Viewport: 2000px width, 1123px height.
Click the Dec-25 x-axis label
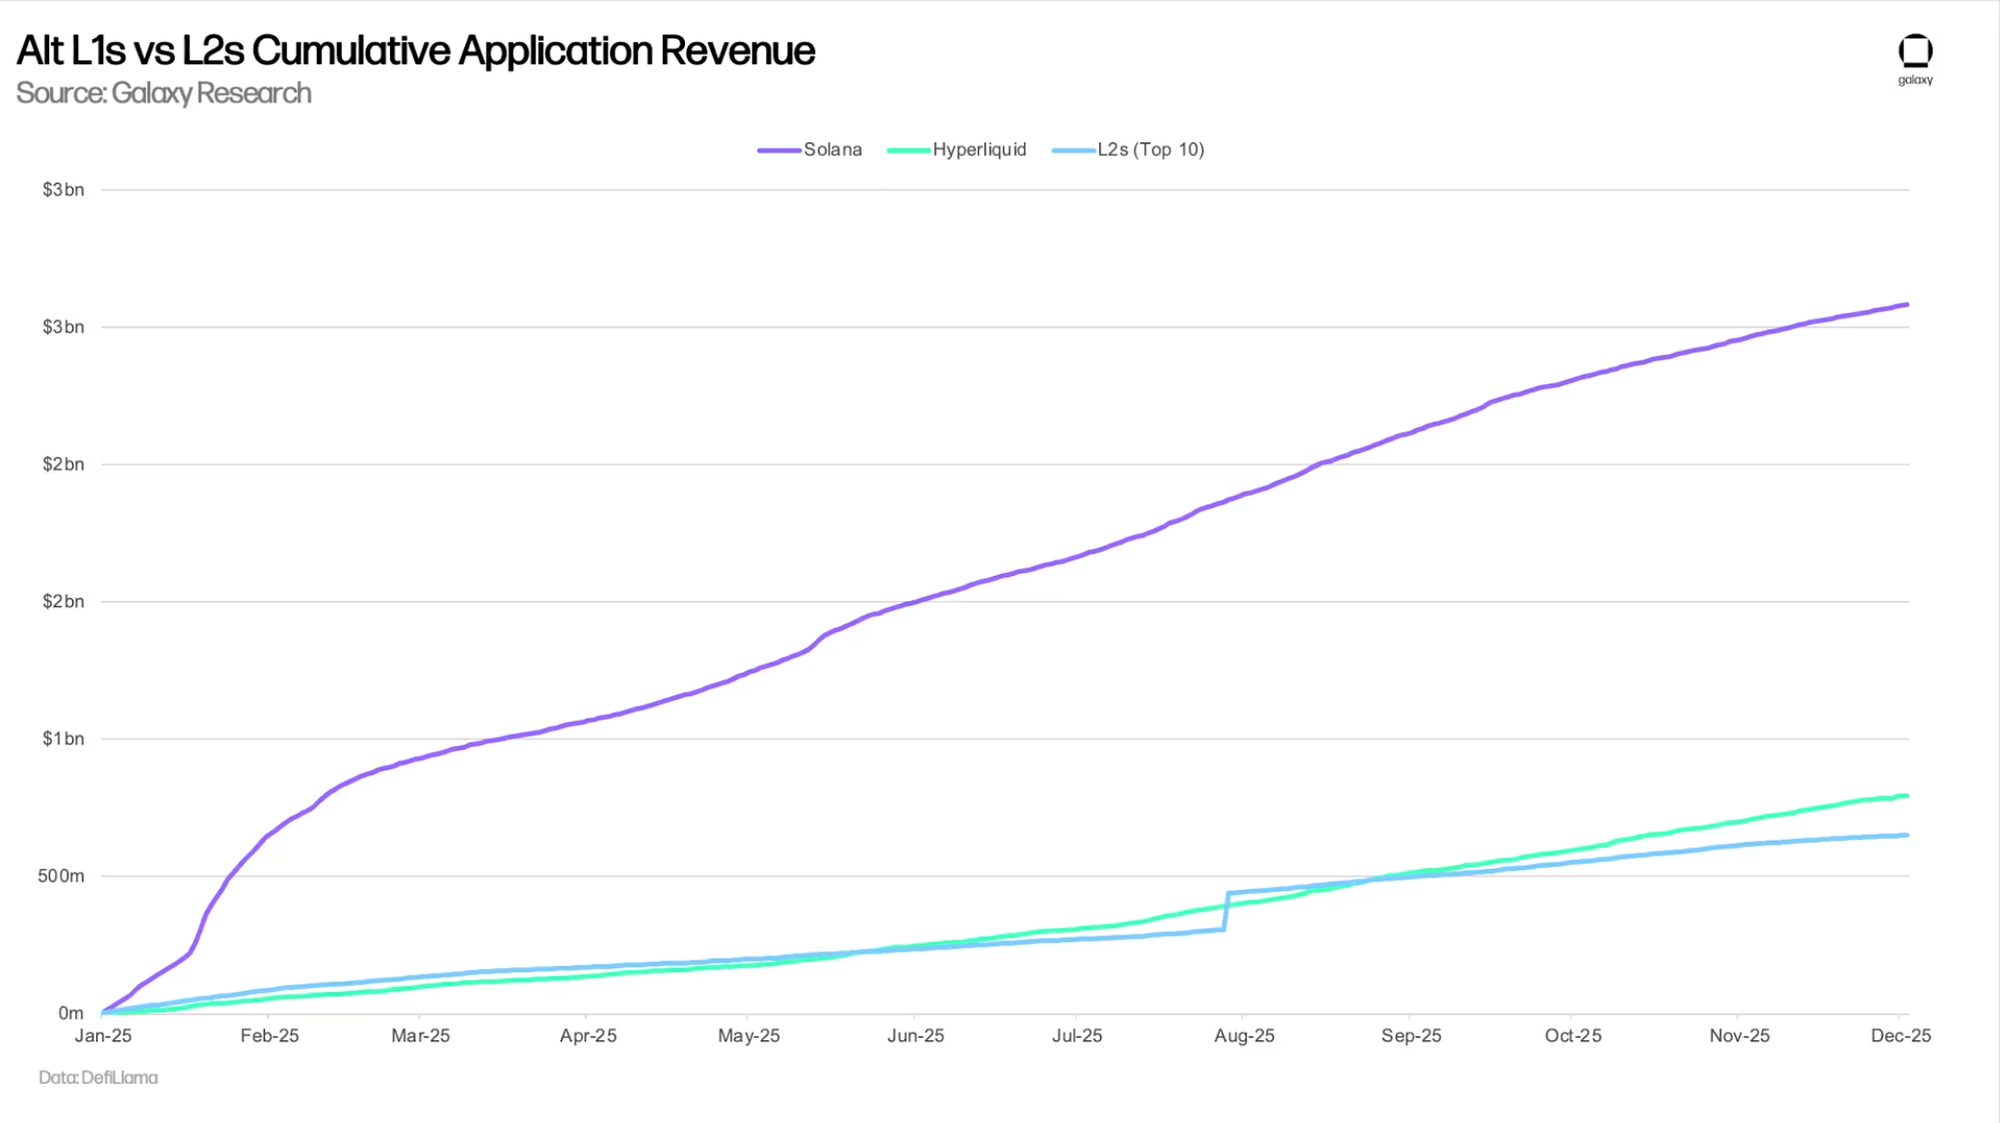1900,1036
